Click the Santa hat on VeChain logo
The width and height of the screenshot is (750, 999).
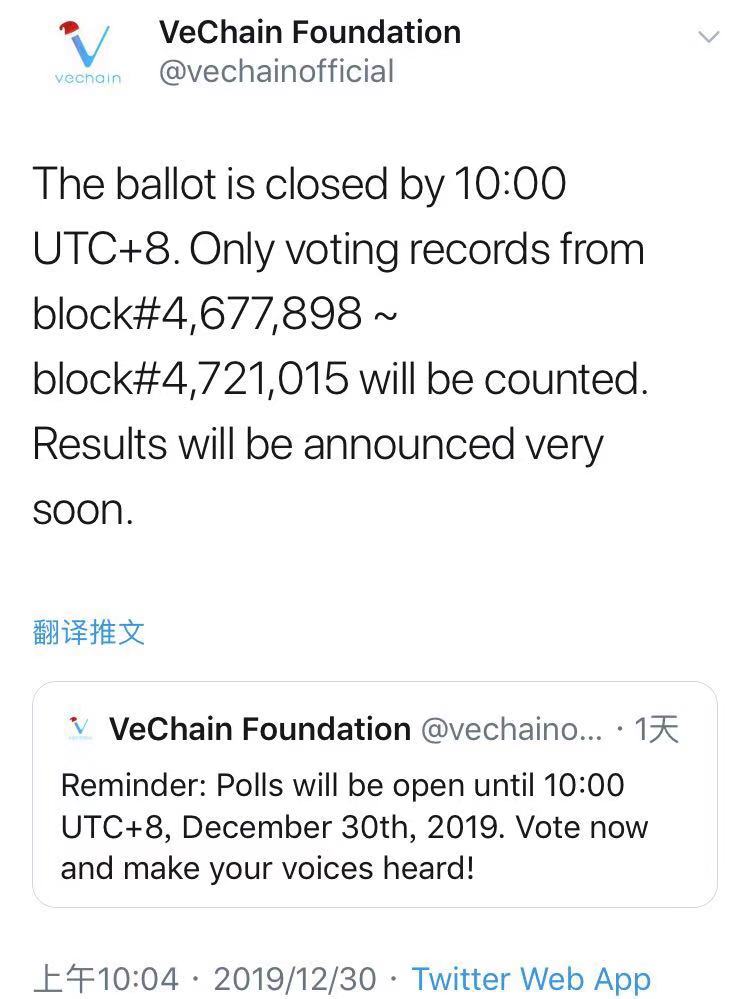[69, 30]
